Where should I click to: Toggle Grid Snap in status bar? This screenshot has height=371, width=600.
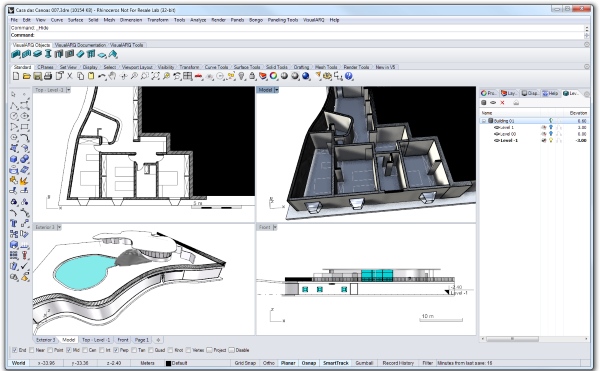pyautogui.click(x=245, y=363)
